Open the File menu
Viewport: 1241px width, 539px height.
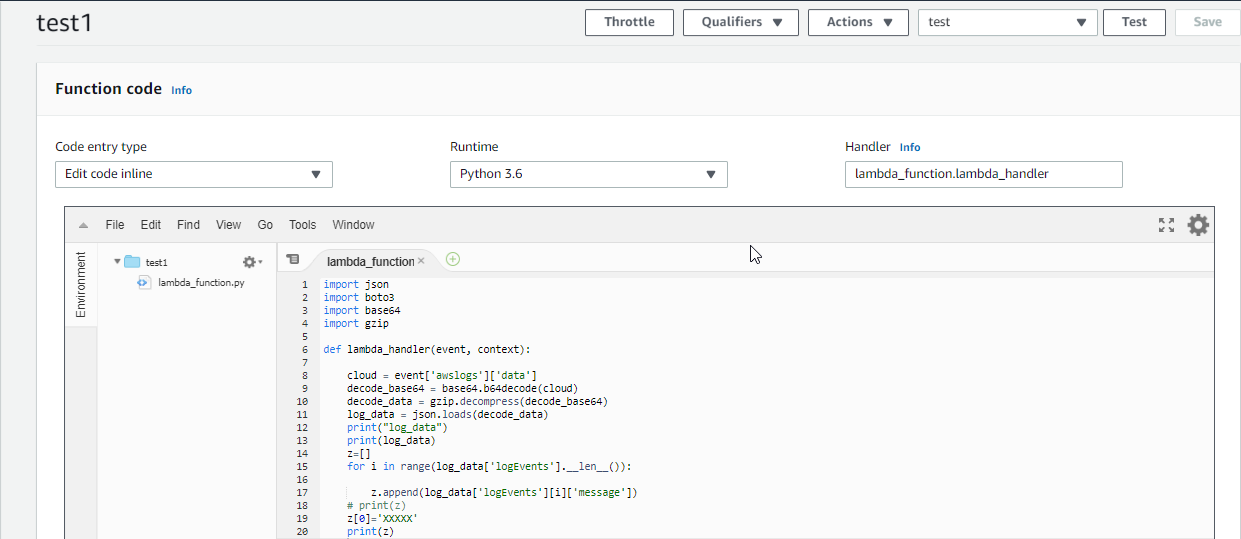pos(115,225)
